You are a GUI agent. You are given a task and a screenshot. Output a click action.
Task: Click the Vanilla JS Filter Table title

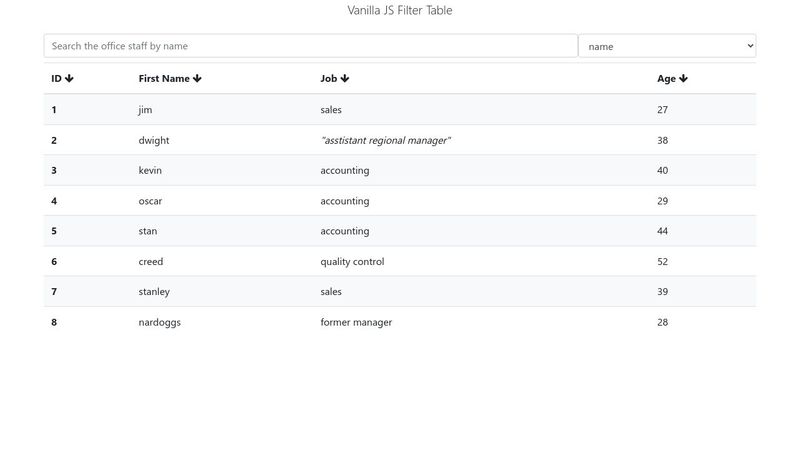400,11
